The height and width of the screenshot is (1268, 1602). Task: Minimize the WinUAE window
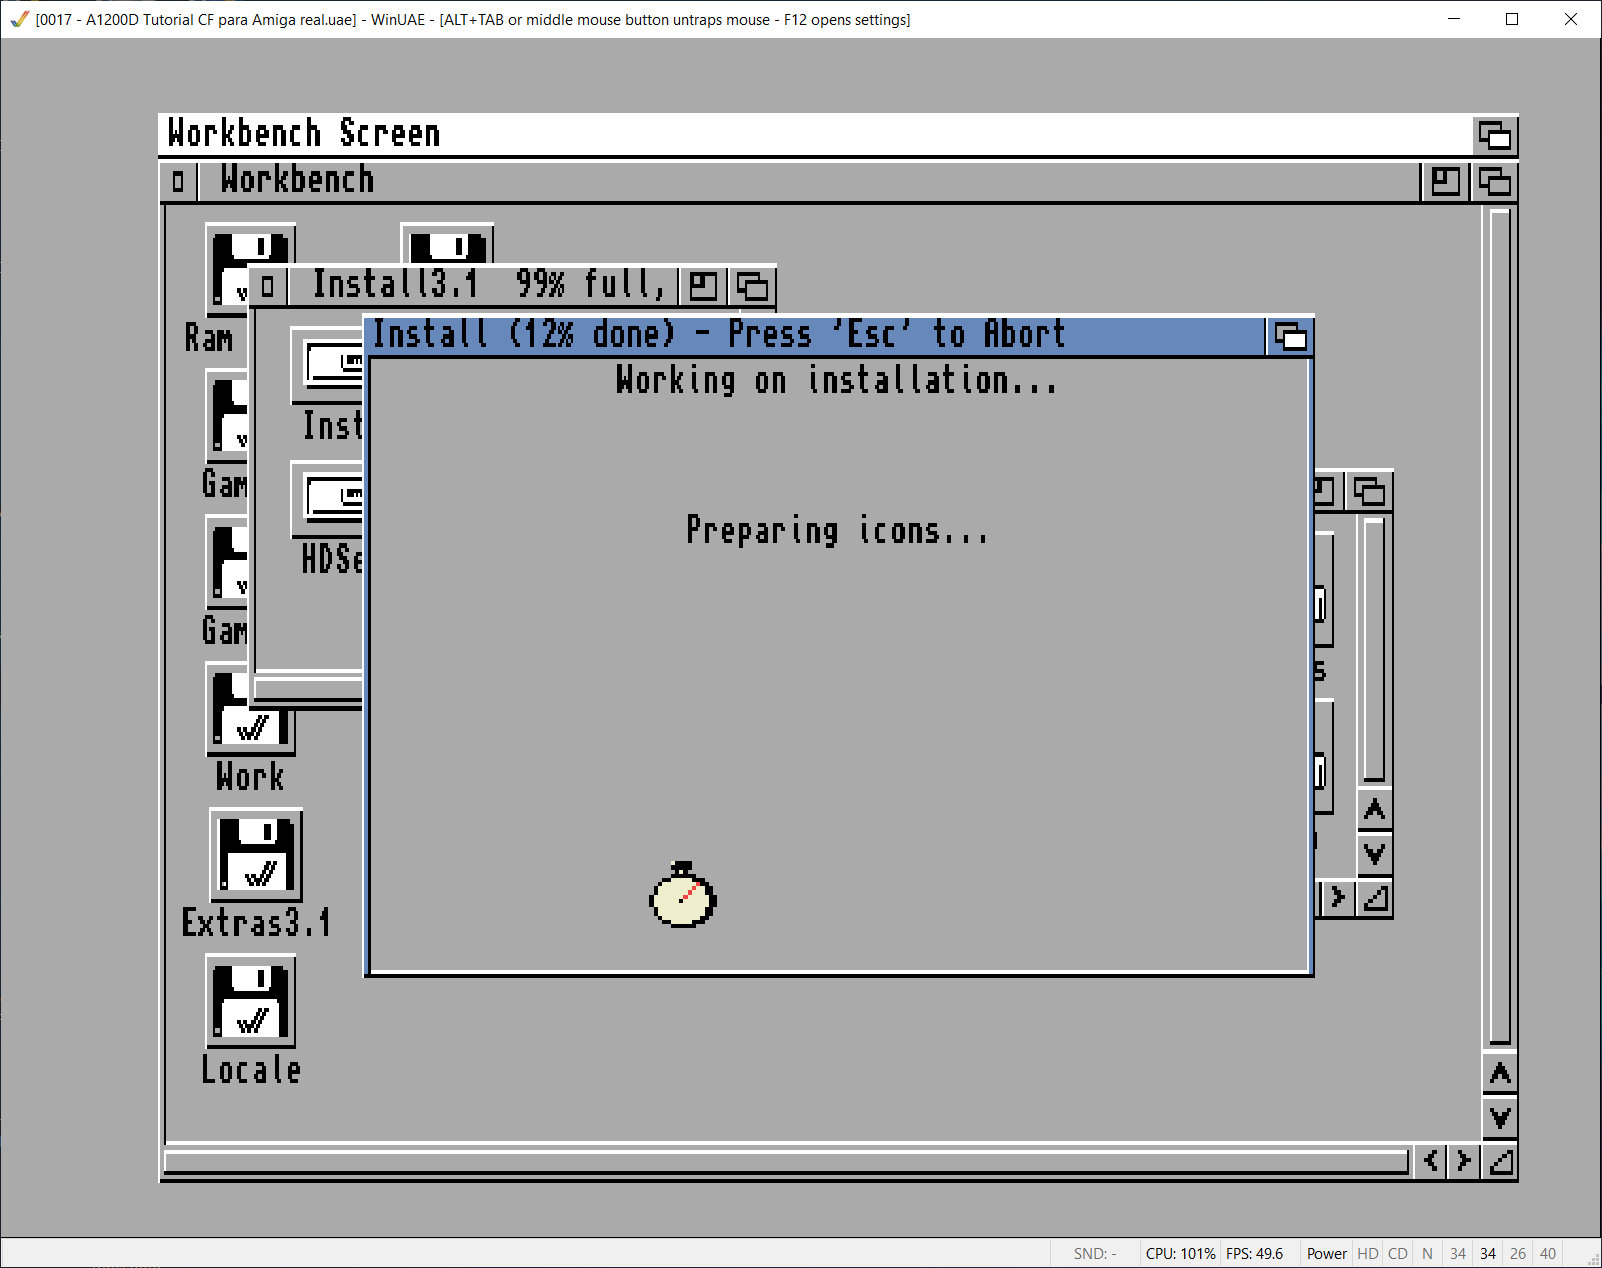pyautogui.click(x=1454, y=19)
